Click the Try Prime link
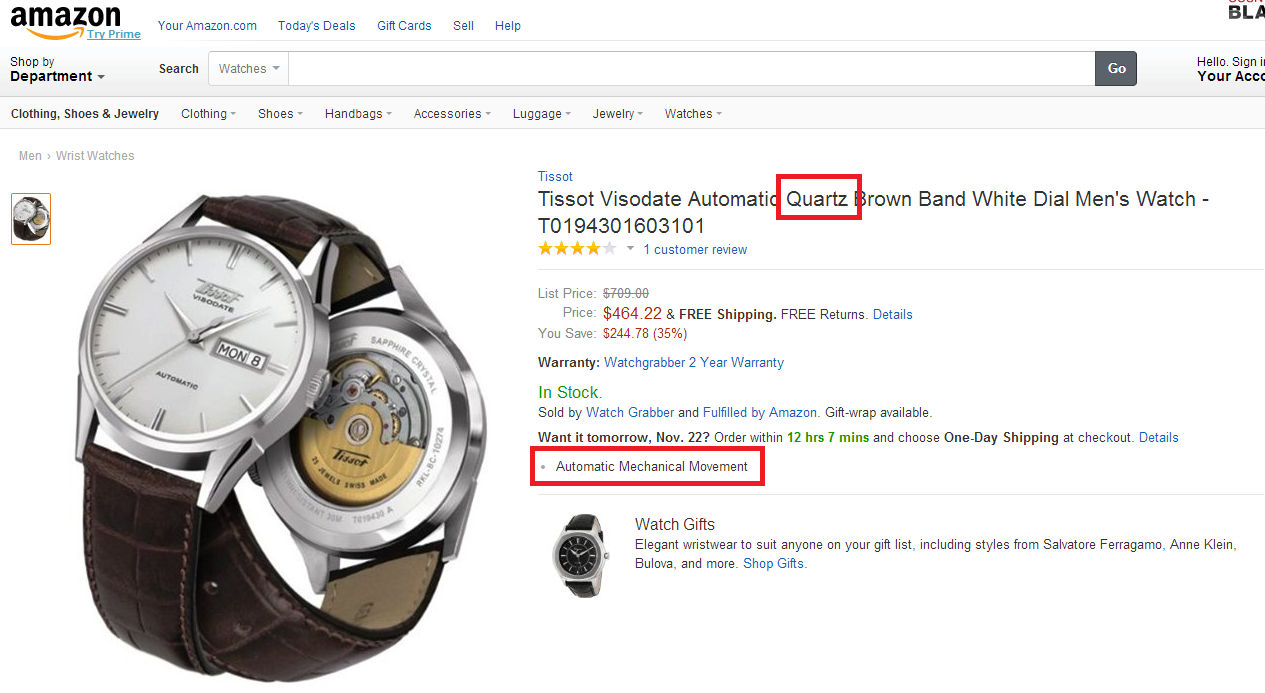Viewport: 1265px width, 693px height. click(114, 34)
